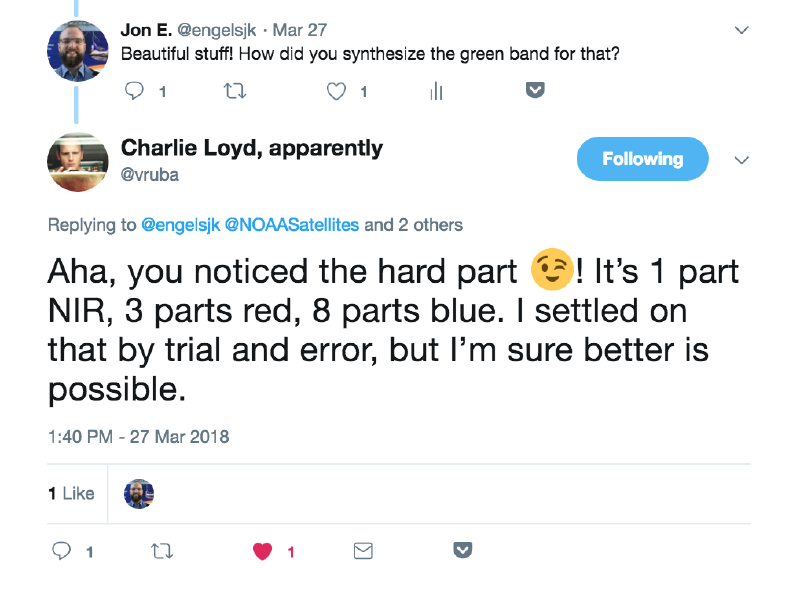Toggle the Following button for @vruba
The height and width of the screenshot is (600, 800).
pos(642,159)
